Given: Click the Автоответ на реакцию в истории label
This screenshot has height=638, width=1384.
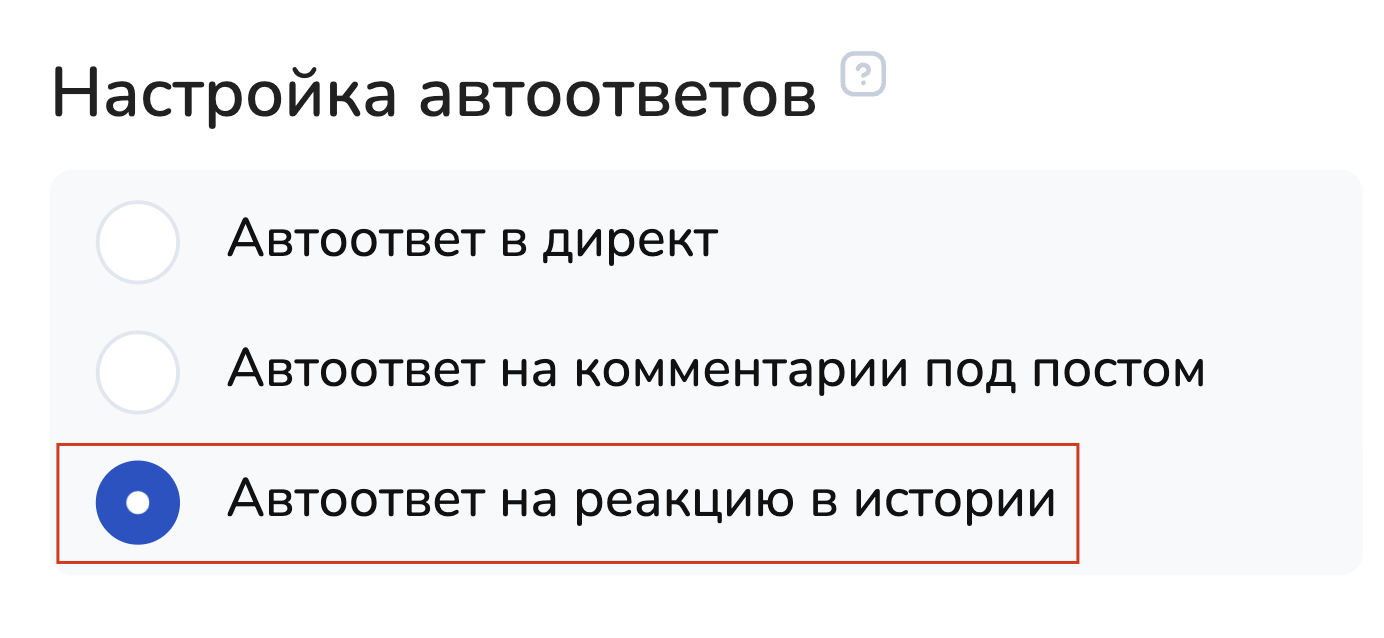Looking at the screenshot, I should [x=641, y=500].
